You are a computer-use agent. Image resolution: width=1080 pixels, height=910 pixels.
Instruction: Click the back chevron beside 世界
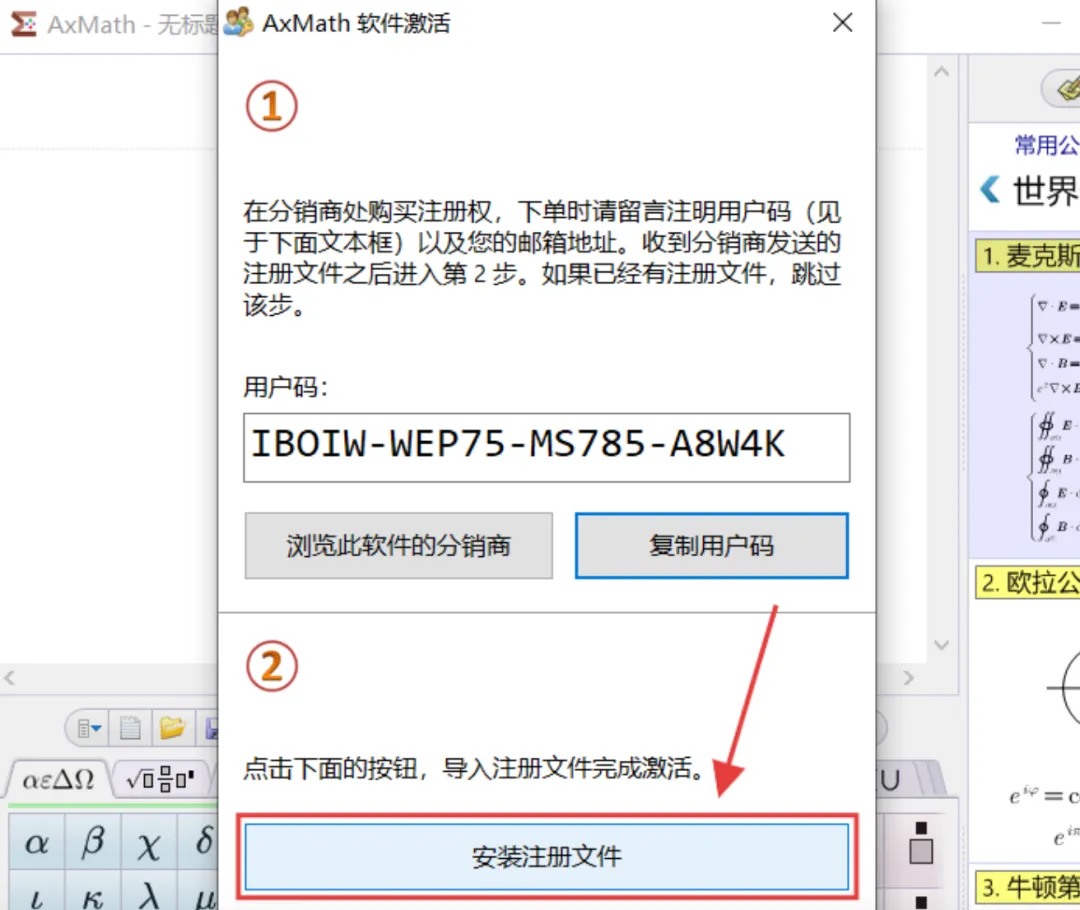coord(990,189)
